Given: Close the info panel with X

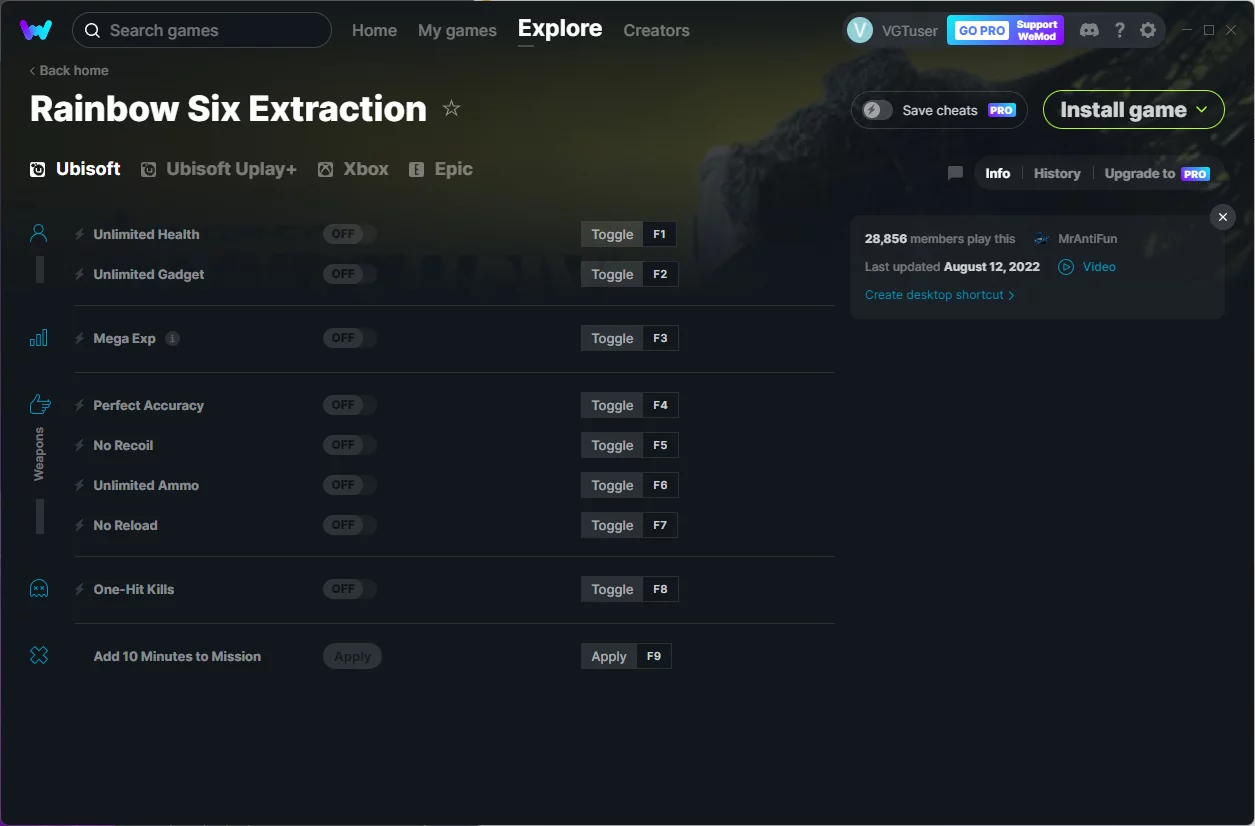Looking at the screenshot, I should [x=1222, y=217].
